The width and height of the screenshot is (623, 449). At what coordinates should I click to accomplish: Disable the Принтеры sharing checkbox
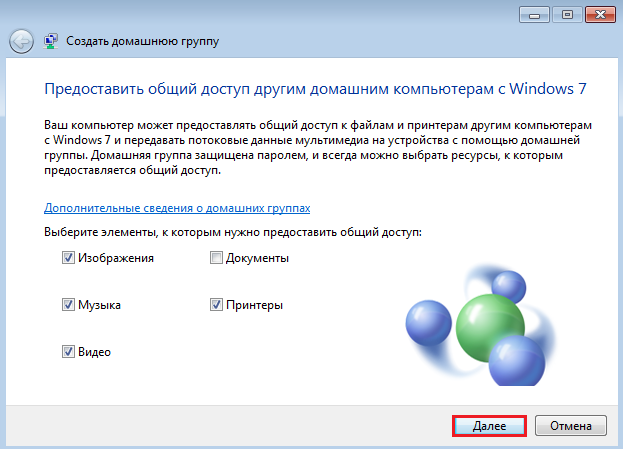(216, 305)
